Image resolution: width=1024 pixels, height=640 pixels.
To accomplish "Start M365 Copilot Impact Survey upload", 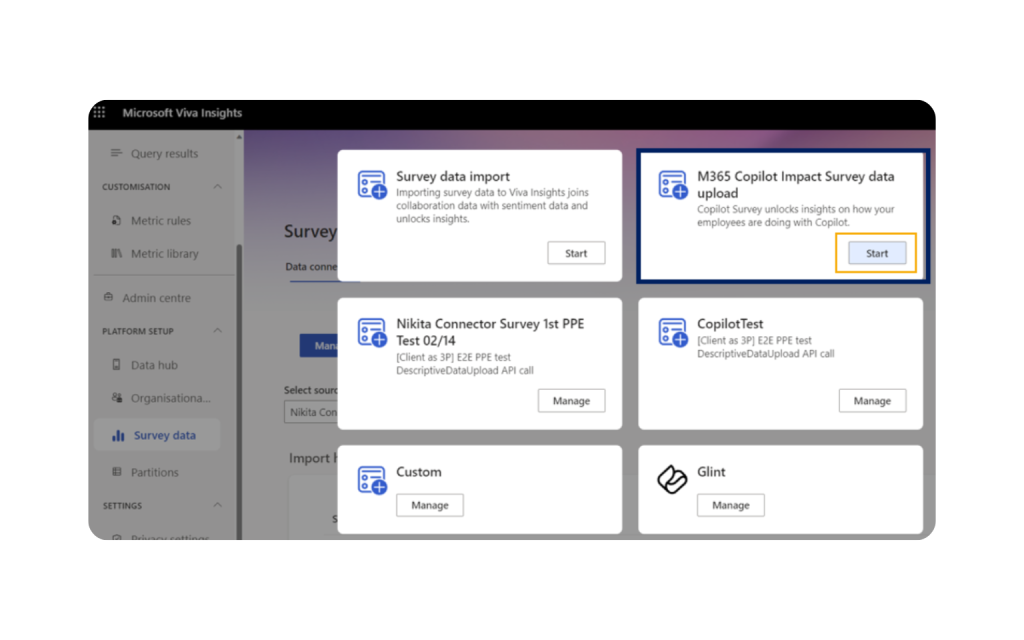I will pos(876,253).
